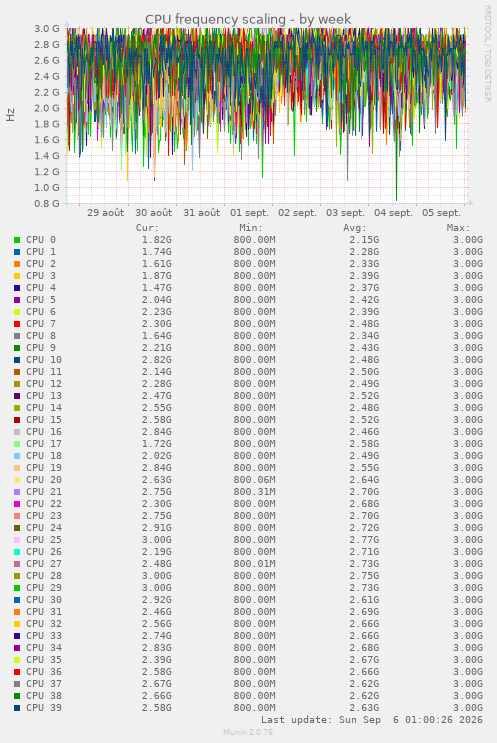This screenshot has width=497, height=743.
Task: Select the dark blue CPU 4 swatch
Action: pyautogui.click(x=17, y=288)
